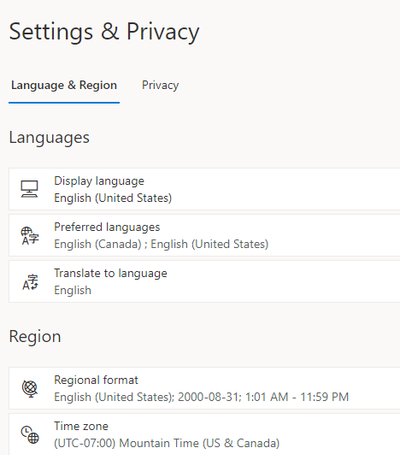Image resolution: width=400 pixels, height=455 pixels.
Task: Click the Translate to language icon
Action: click(x=30, y=282)
